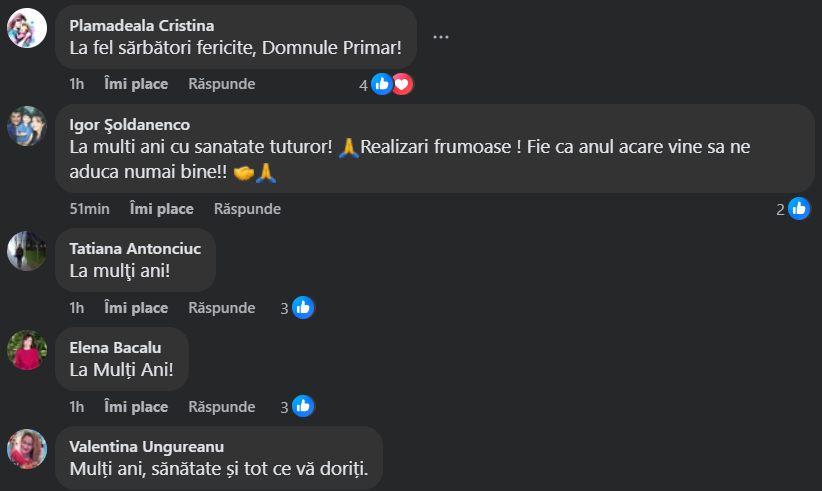This screenshot has width=822, height=491.
Task: Like Plamadeala Cristina's comment with Îmi place
Action: click(x=136, y=84)
